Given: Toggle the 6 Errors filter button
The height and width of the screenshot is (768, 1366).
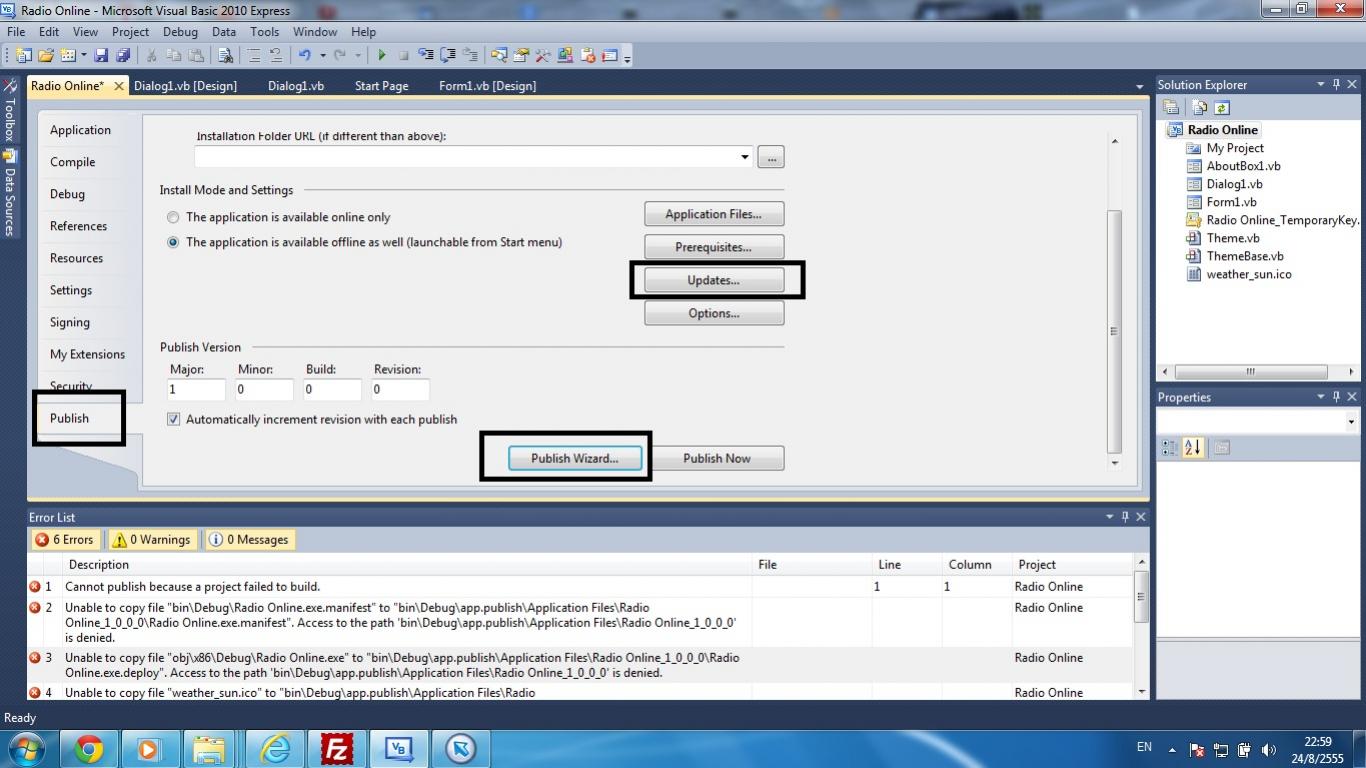Looking at the screenshot, I should pos(65,540).
